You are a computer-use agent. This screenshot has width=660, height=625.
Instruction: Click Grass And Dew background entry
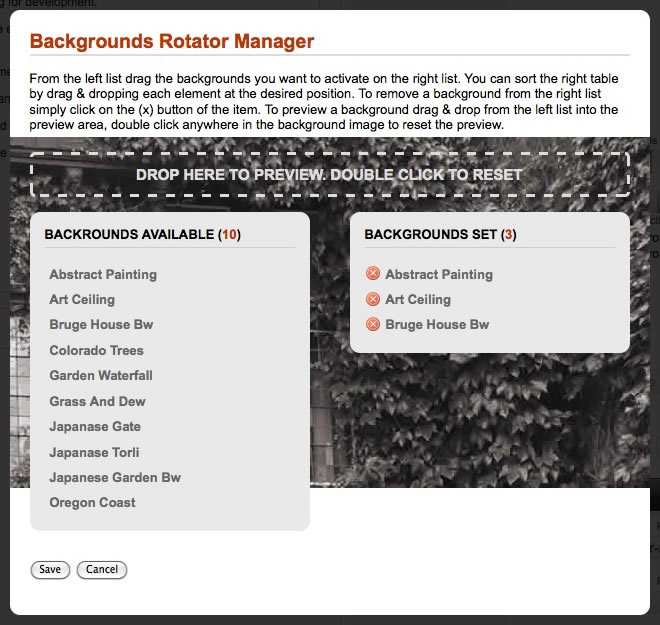pos(97,401)
